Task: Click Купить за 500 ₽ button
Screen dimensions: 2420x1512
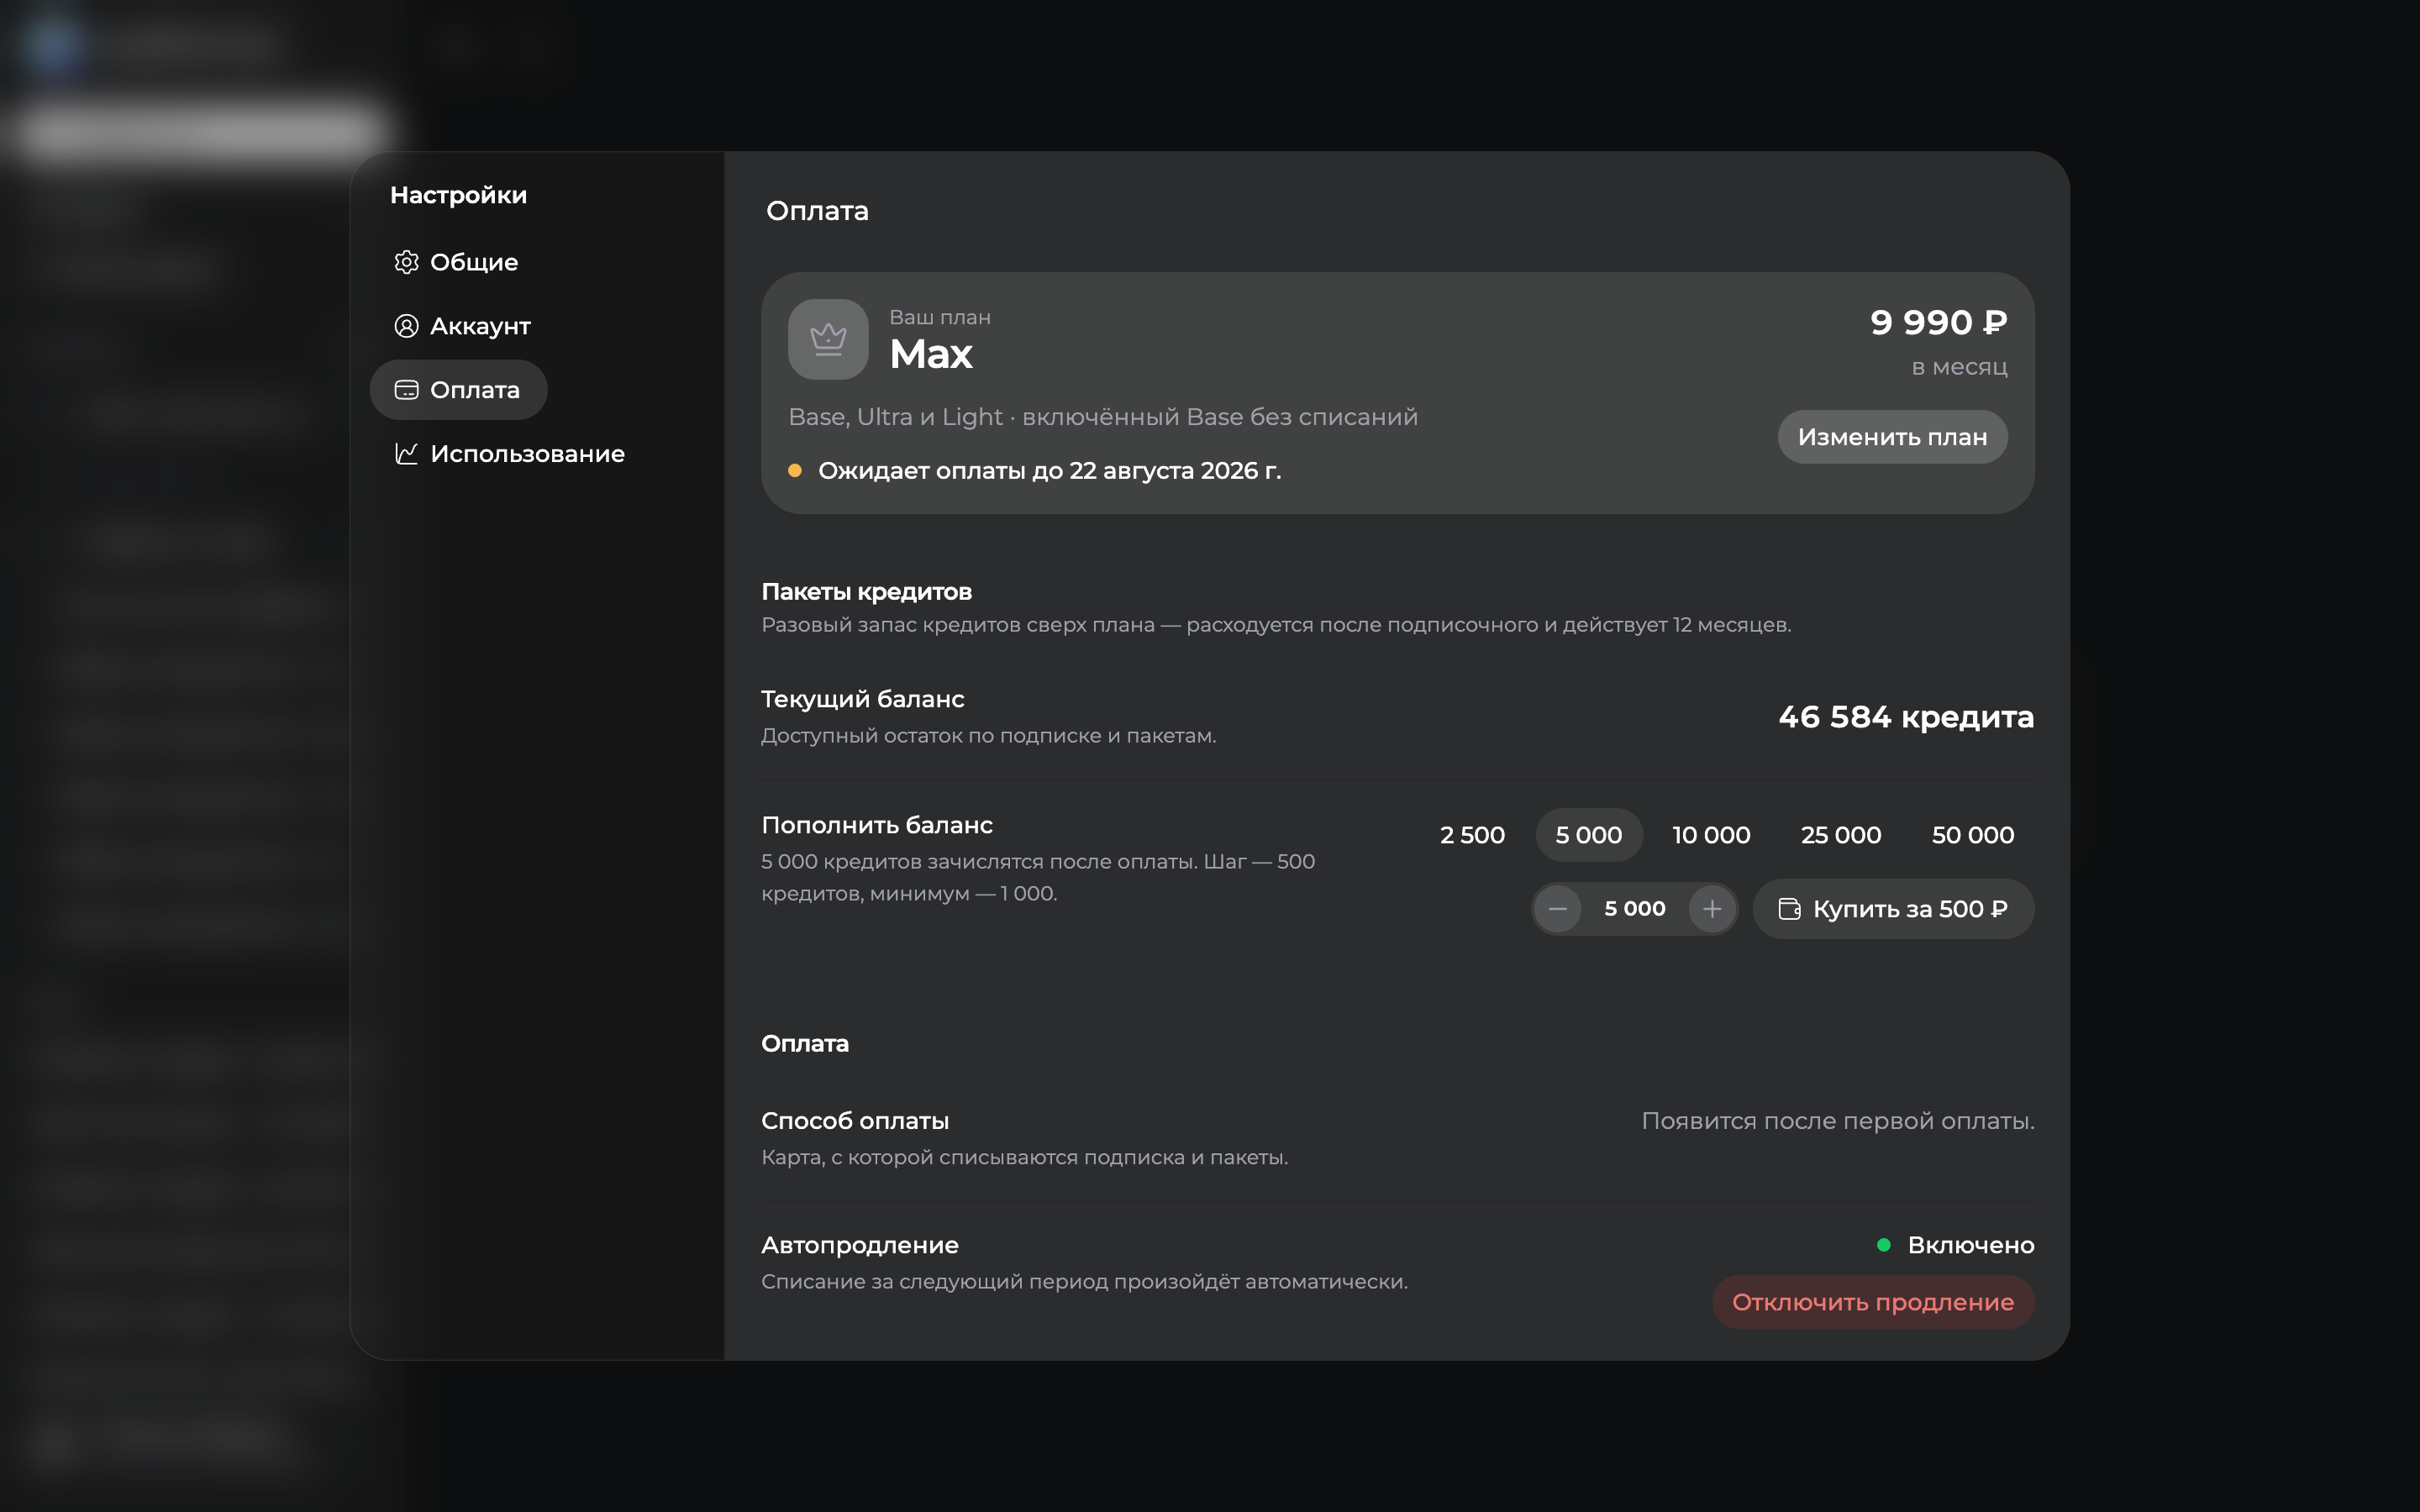Action: [1893, 909]
